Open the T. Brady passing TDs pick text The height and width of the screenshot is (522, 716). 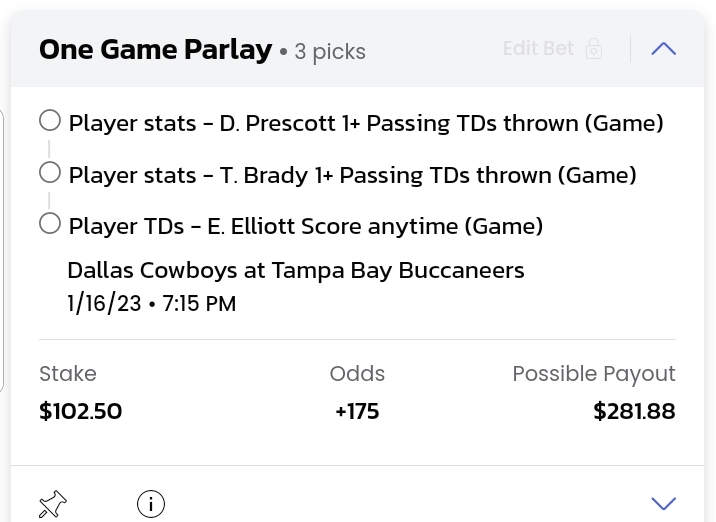click(x=352, y=175)
